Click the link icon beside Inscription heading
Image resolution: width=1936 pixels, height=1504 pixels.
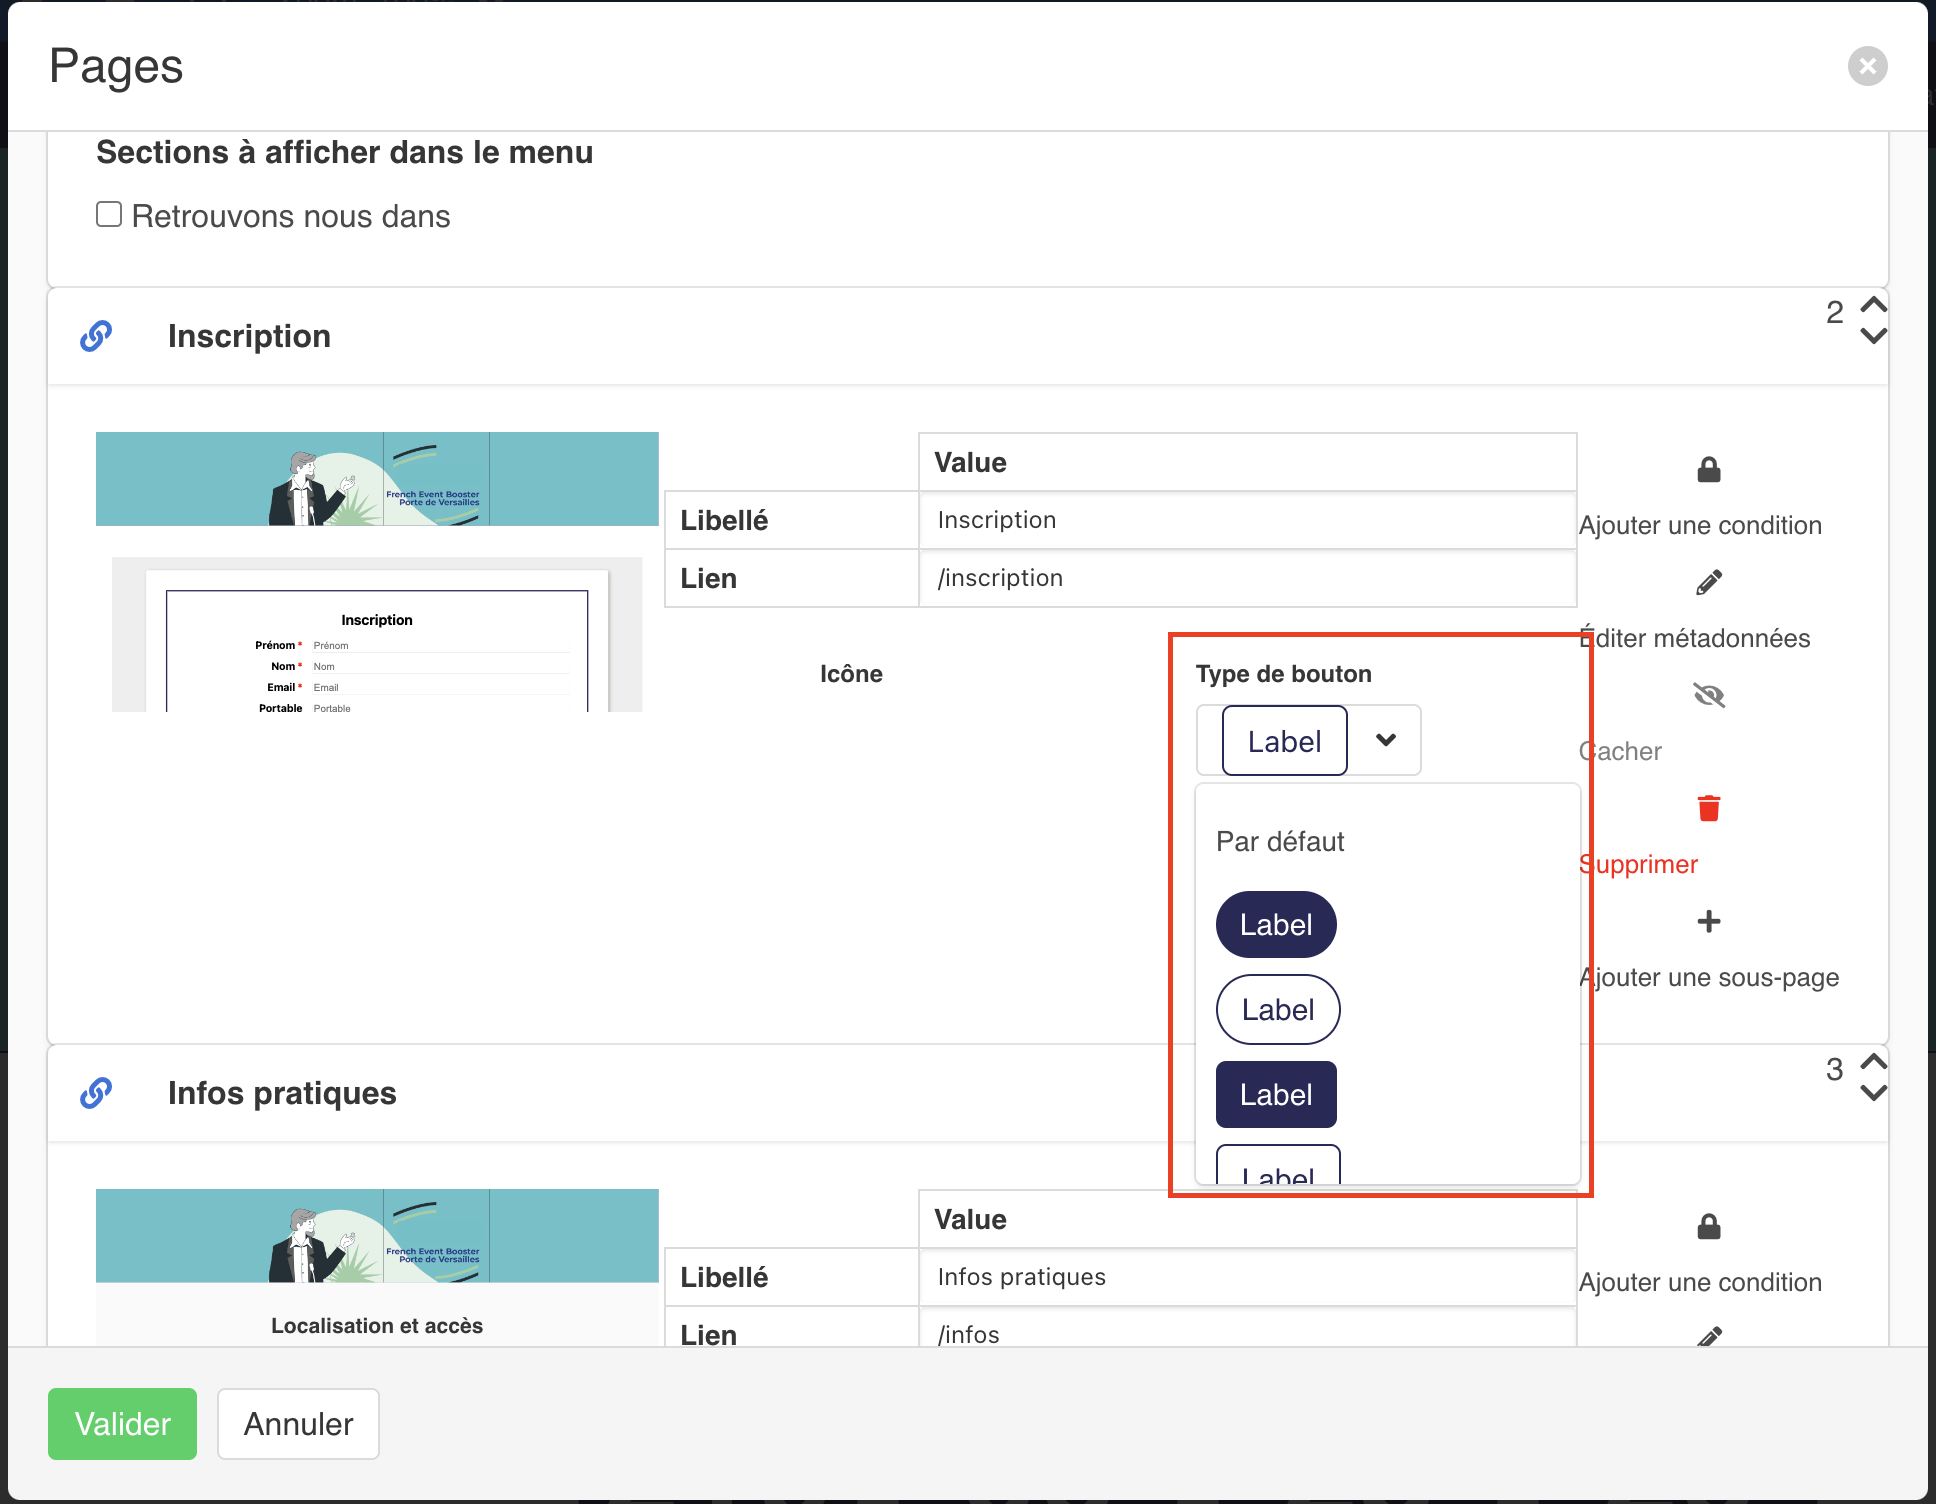(x=96, y=336)
